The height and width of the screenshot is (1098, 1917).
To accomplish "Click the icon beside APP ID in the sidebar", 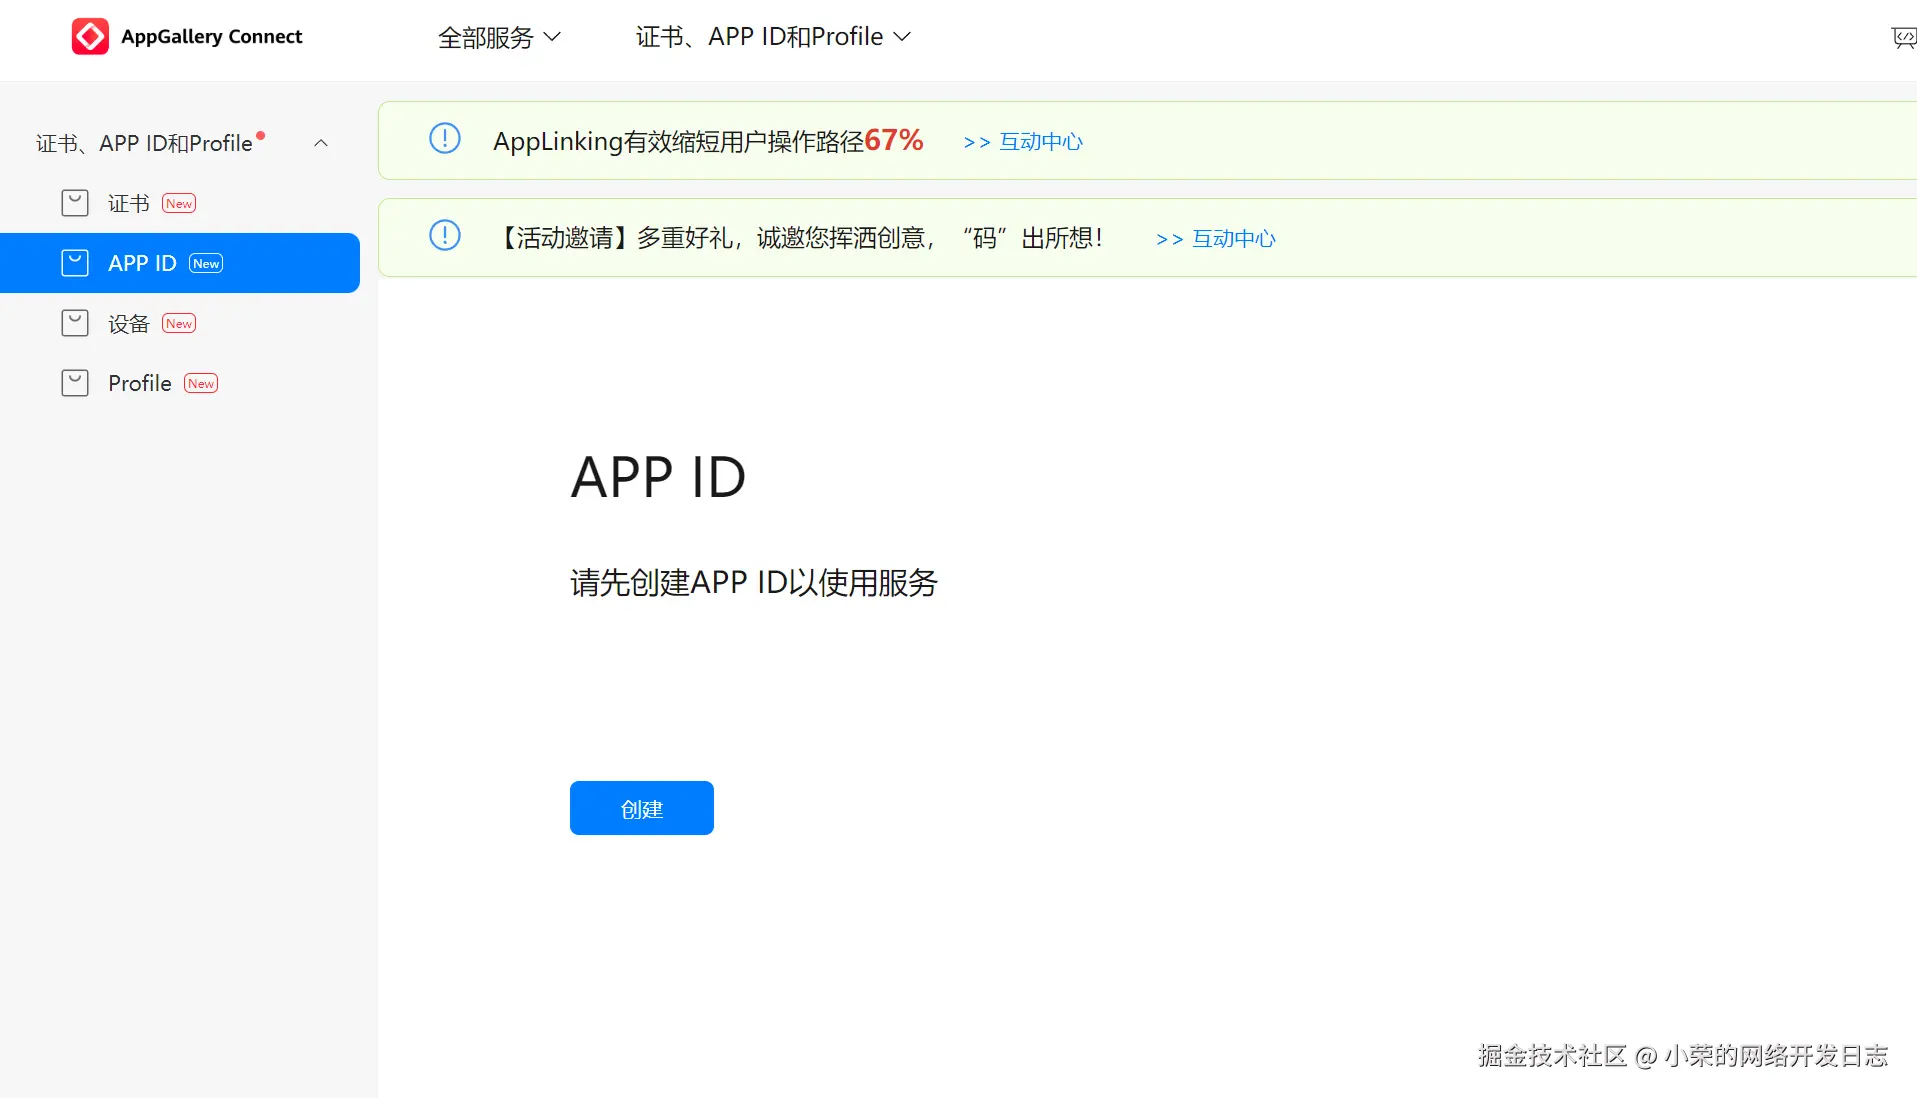I will (x=75, y=263).
